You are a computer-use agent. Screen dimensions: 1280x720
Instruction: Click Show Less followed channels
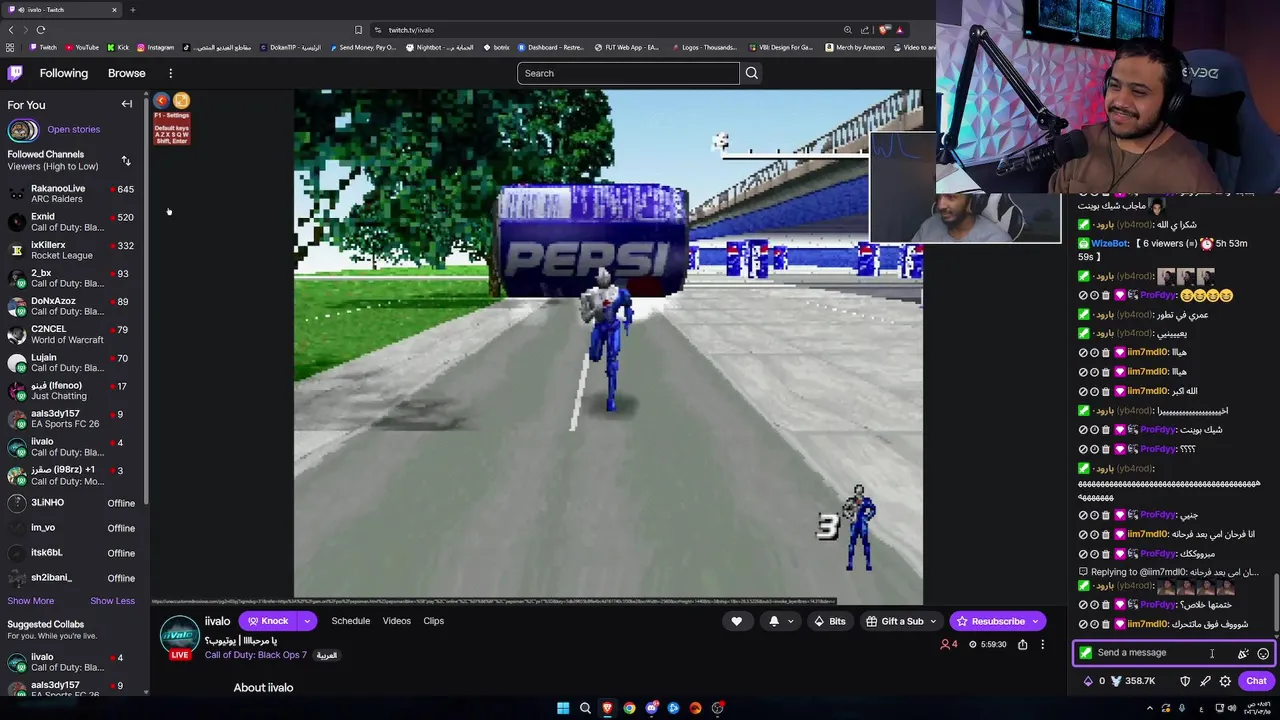pyautogui.click(x=112, y=601)
